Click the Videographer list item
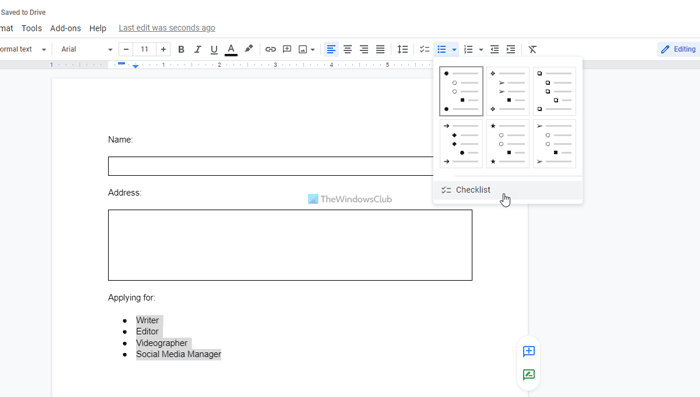This screenshot has height=397, width=700. [x=162, y=343]
